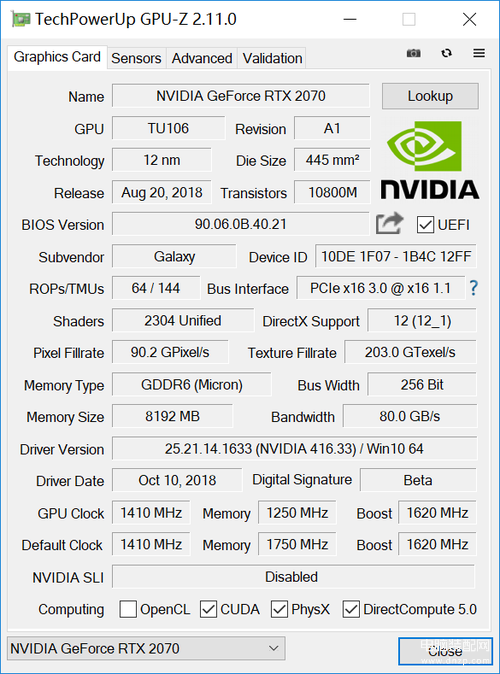Click the Driver Version text field
The width and height of the screenshot is (500, 674).
coord(294,449)
